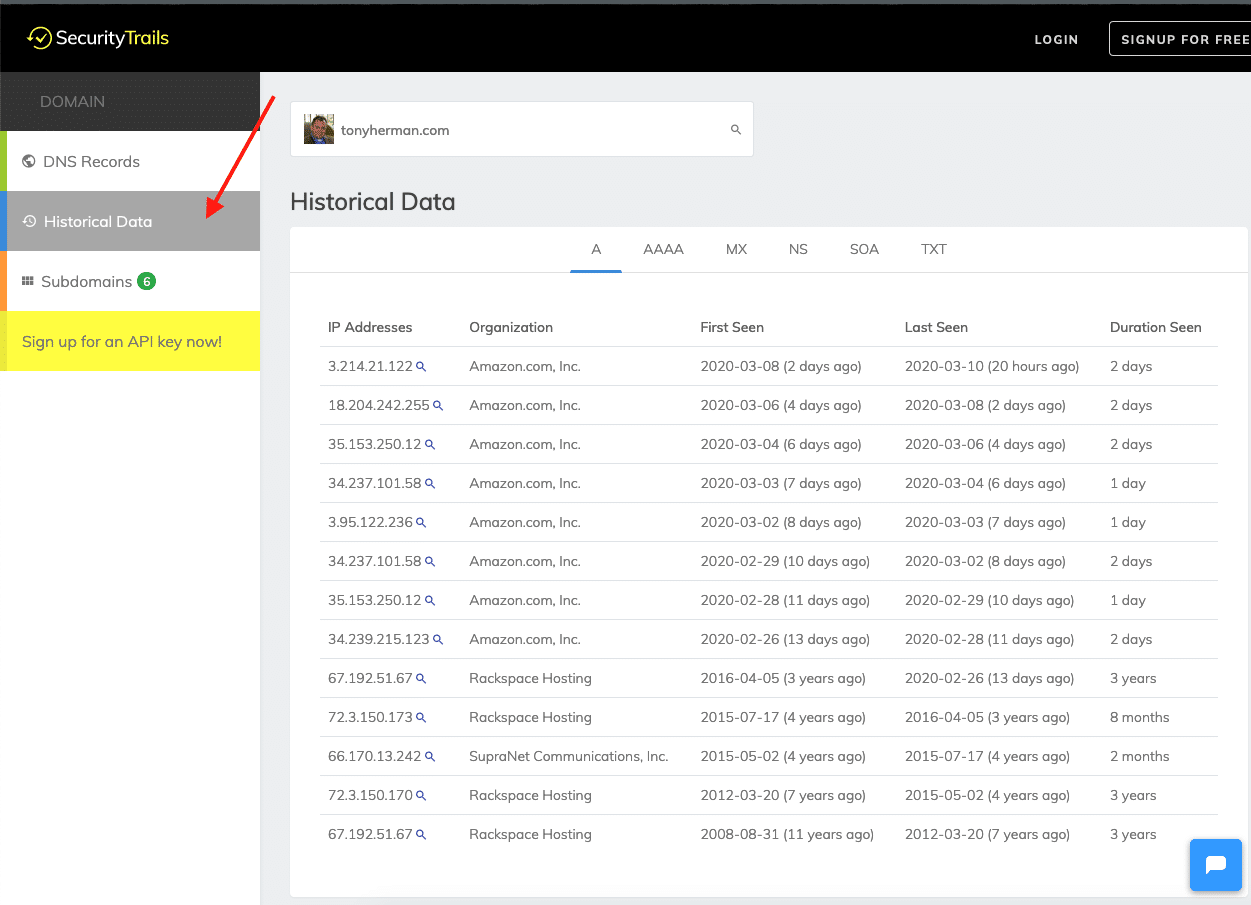This screenshot has height=905, width=1251.
Task: Click the magnifier inside the domain search bar
Action: pyautogui.click(x=735, y=129)
